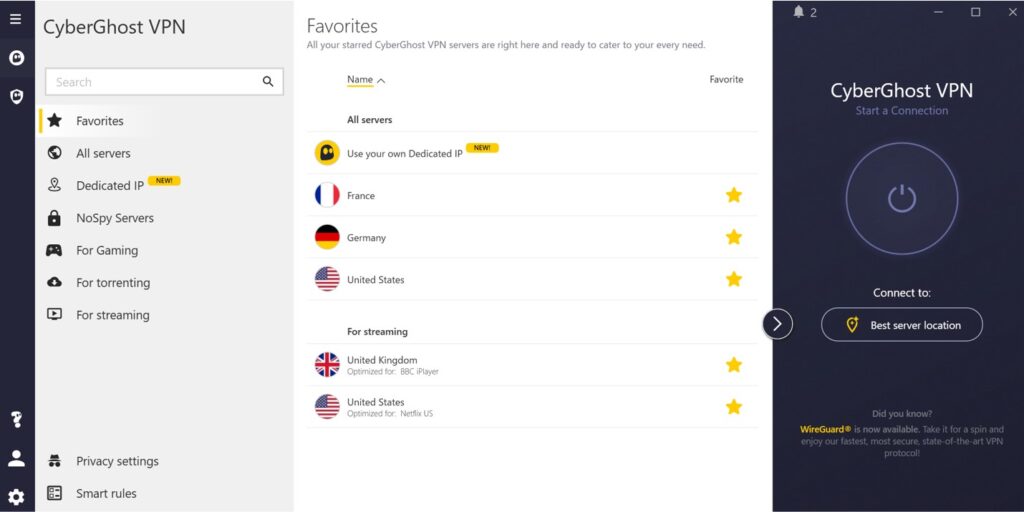Select All servers in the sidebar
This screenshot has height=512, width=1024.
pyautogui.click(x=103, y=153)
